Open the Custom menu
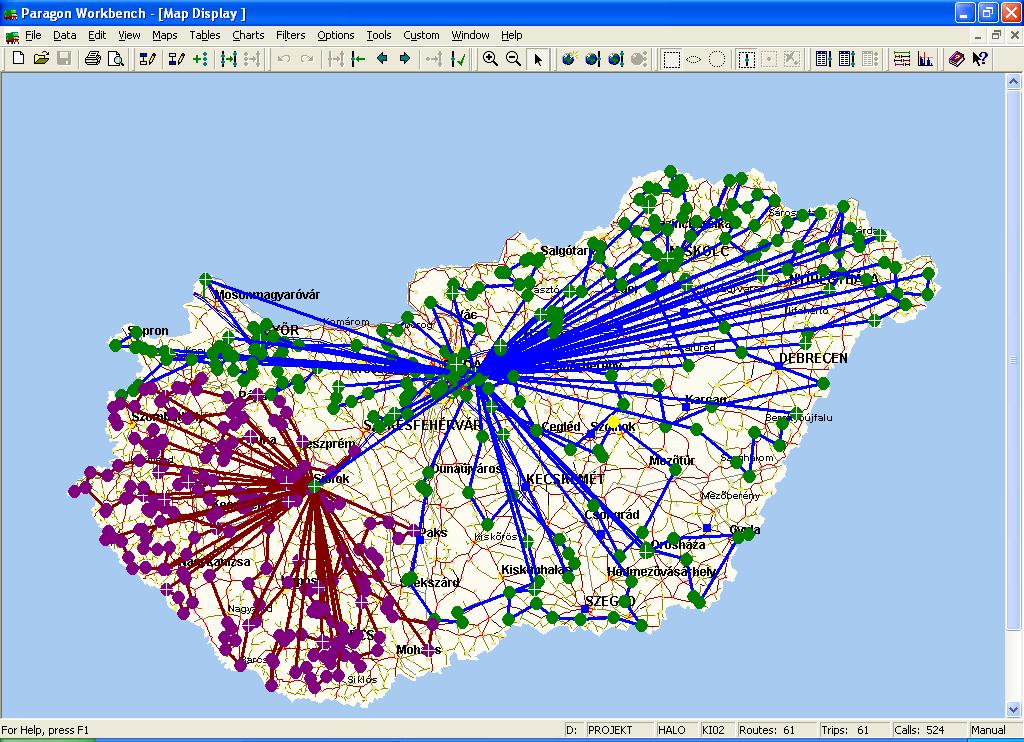The width and height of the screenshot is (1024, 742). pyautogui.click(x=421, y=35)
